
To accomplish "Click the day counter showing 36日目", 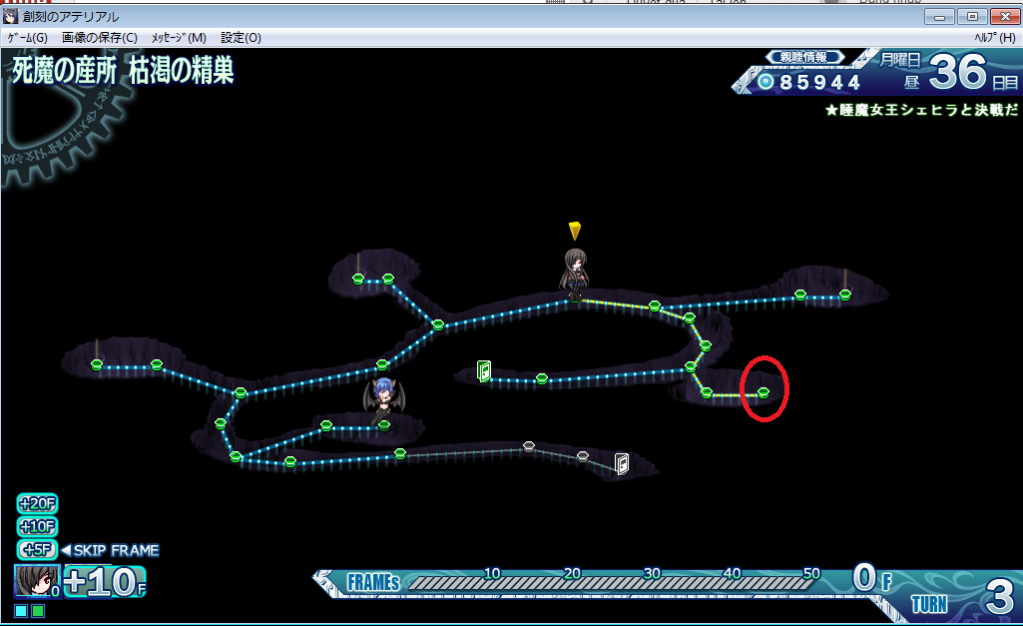I will click(x=973, y=73).
